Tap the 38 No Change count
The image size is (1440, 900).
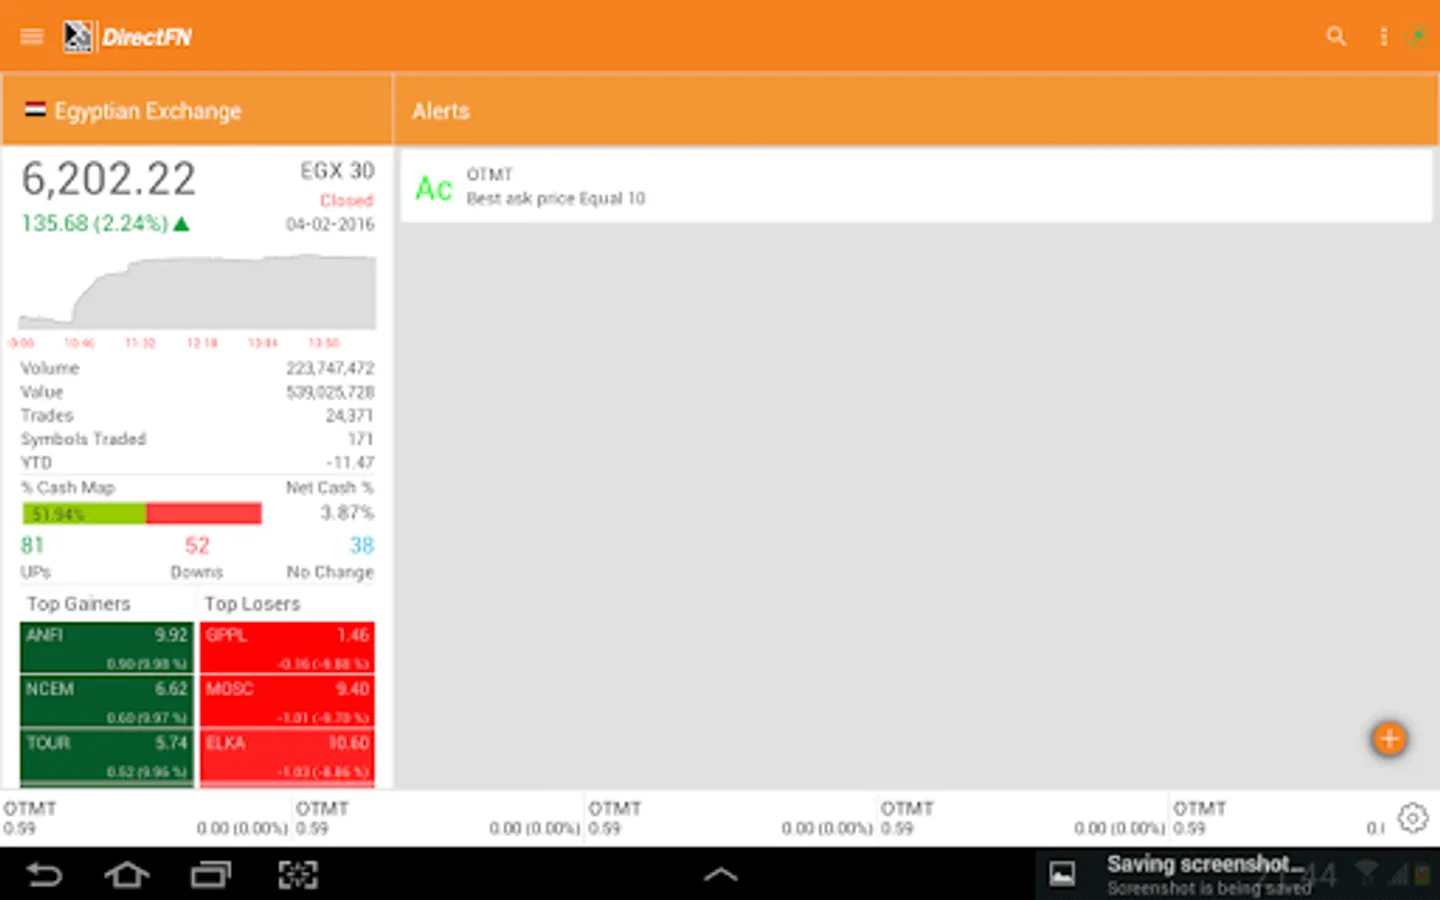click(361, 545)
